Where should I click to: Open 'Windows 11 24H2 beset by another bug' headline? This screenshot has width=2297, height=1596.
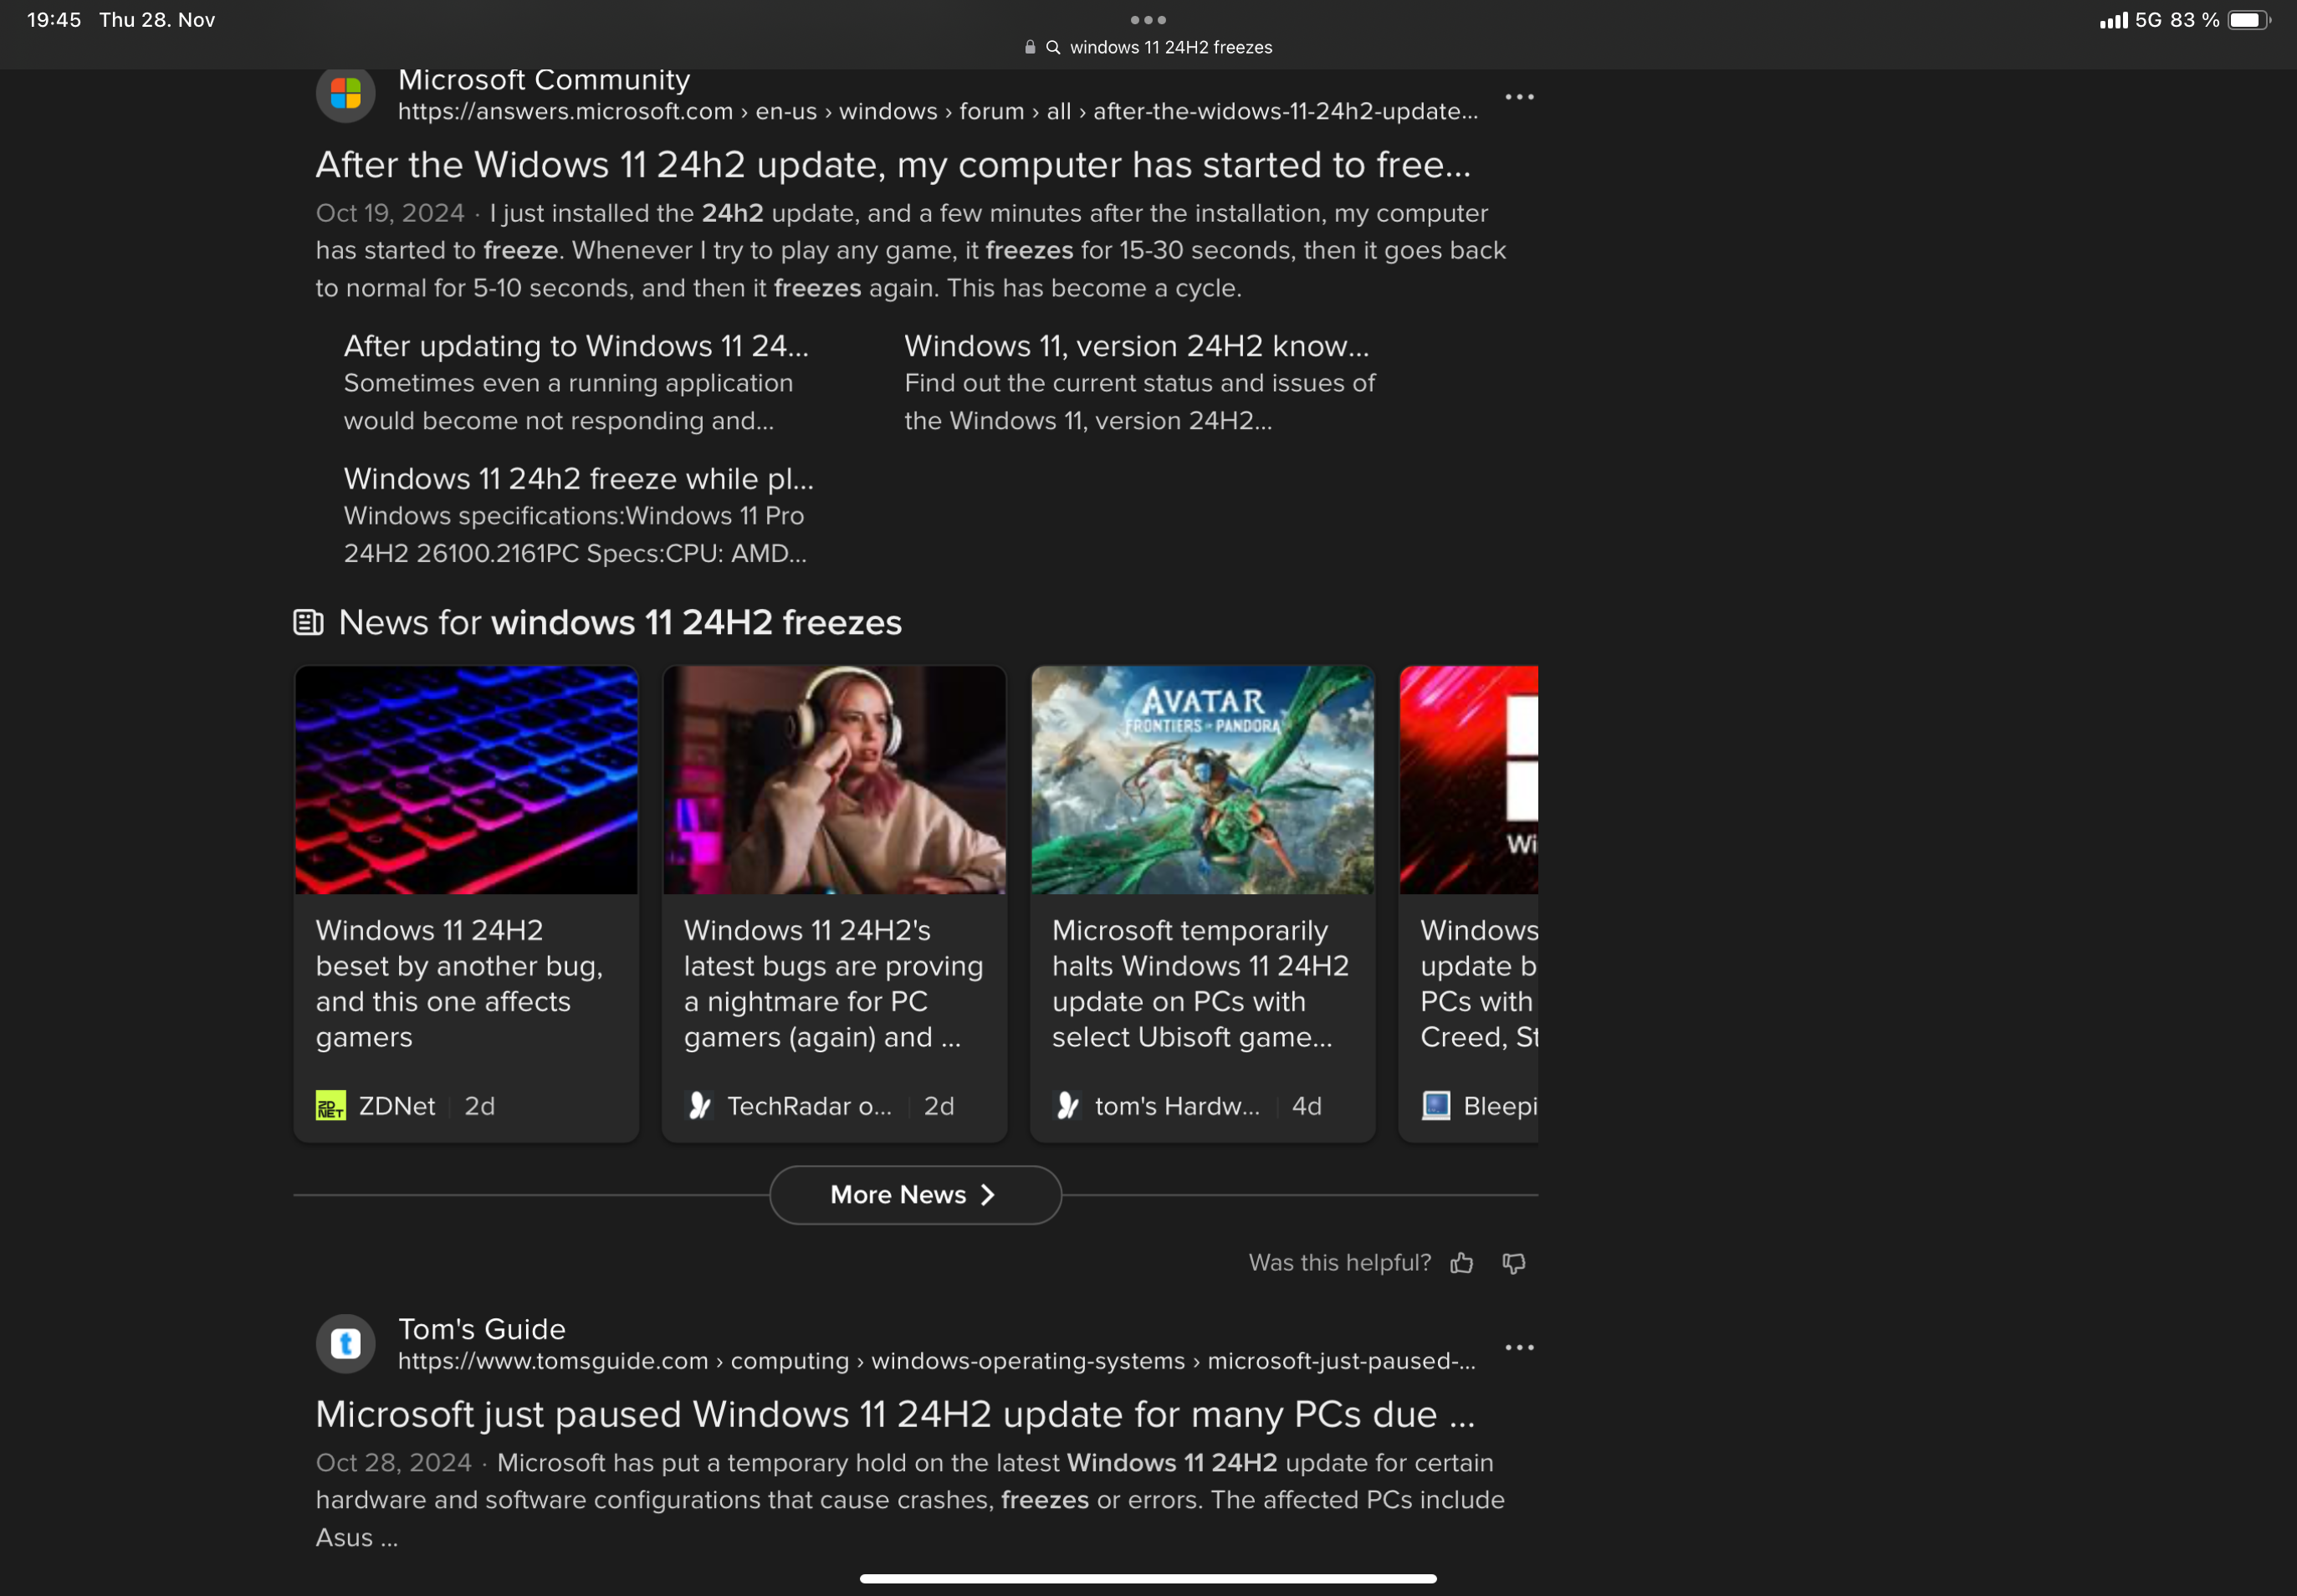(460, 984)
